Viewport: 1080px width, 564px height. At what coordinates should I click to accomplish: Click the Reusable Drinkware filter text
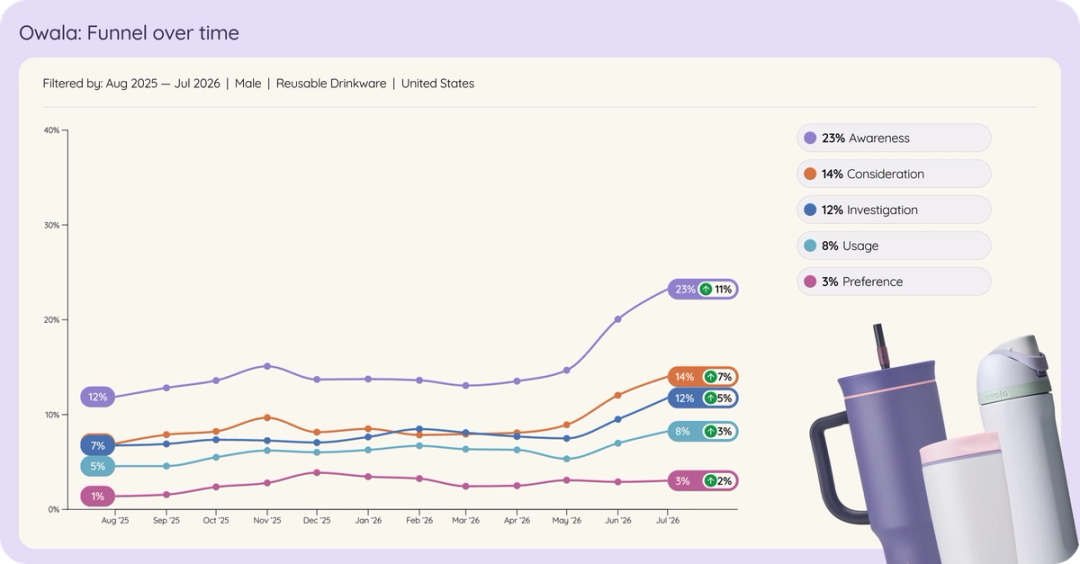coord(331,83)
